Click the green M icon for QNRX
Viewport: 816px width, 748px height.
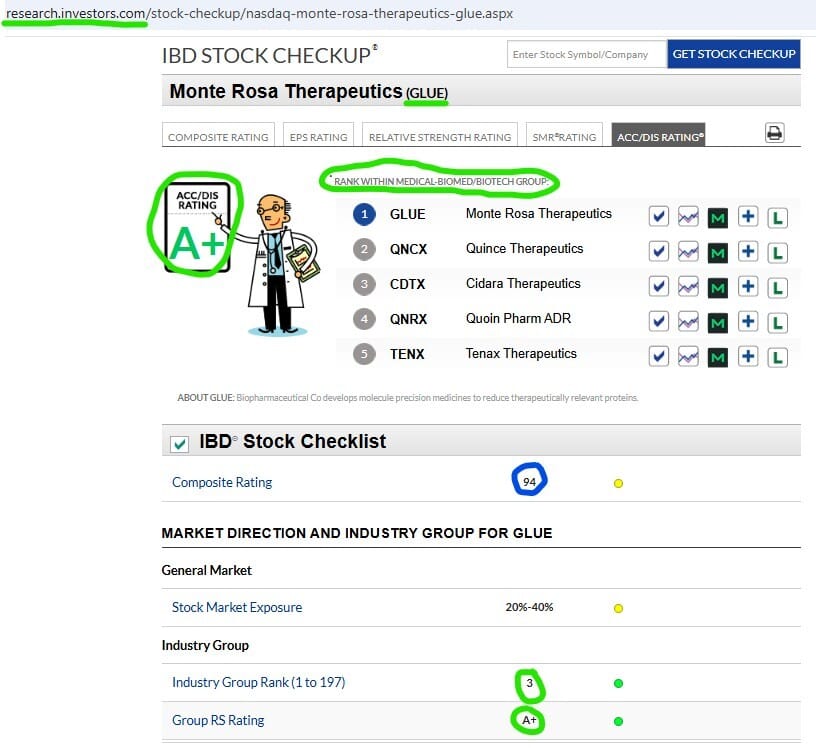718,323
